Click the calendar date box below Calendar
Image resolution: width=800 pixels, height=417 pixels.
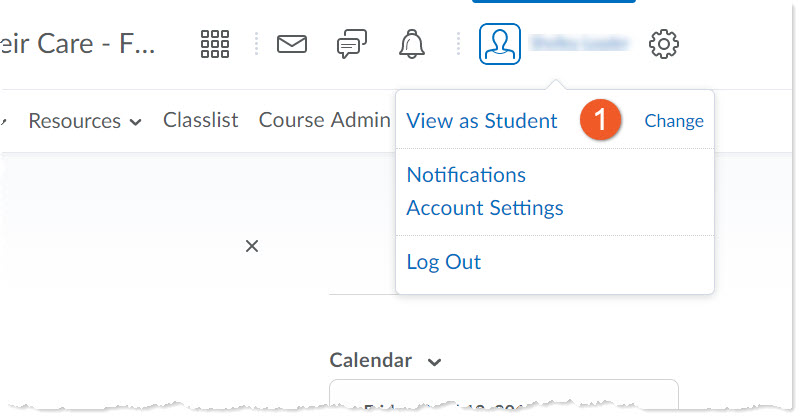click(x=503, y=396)
